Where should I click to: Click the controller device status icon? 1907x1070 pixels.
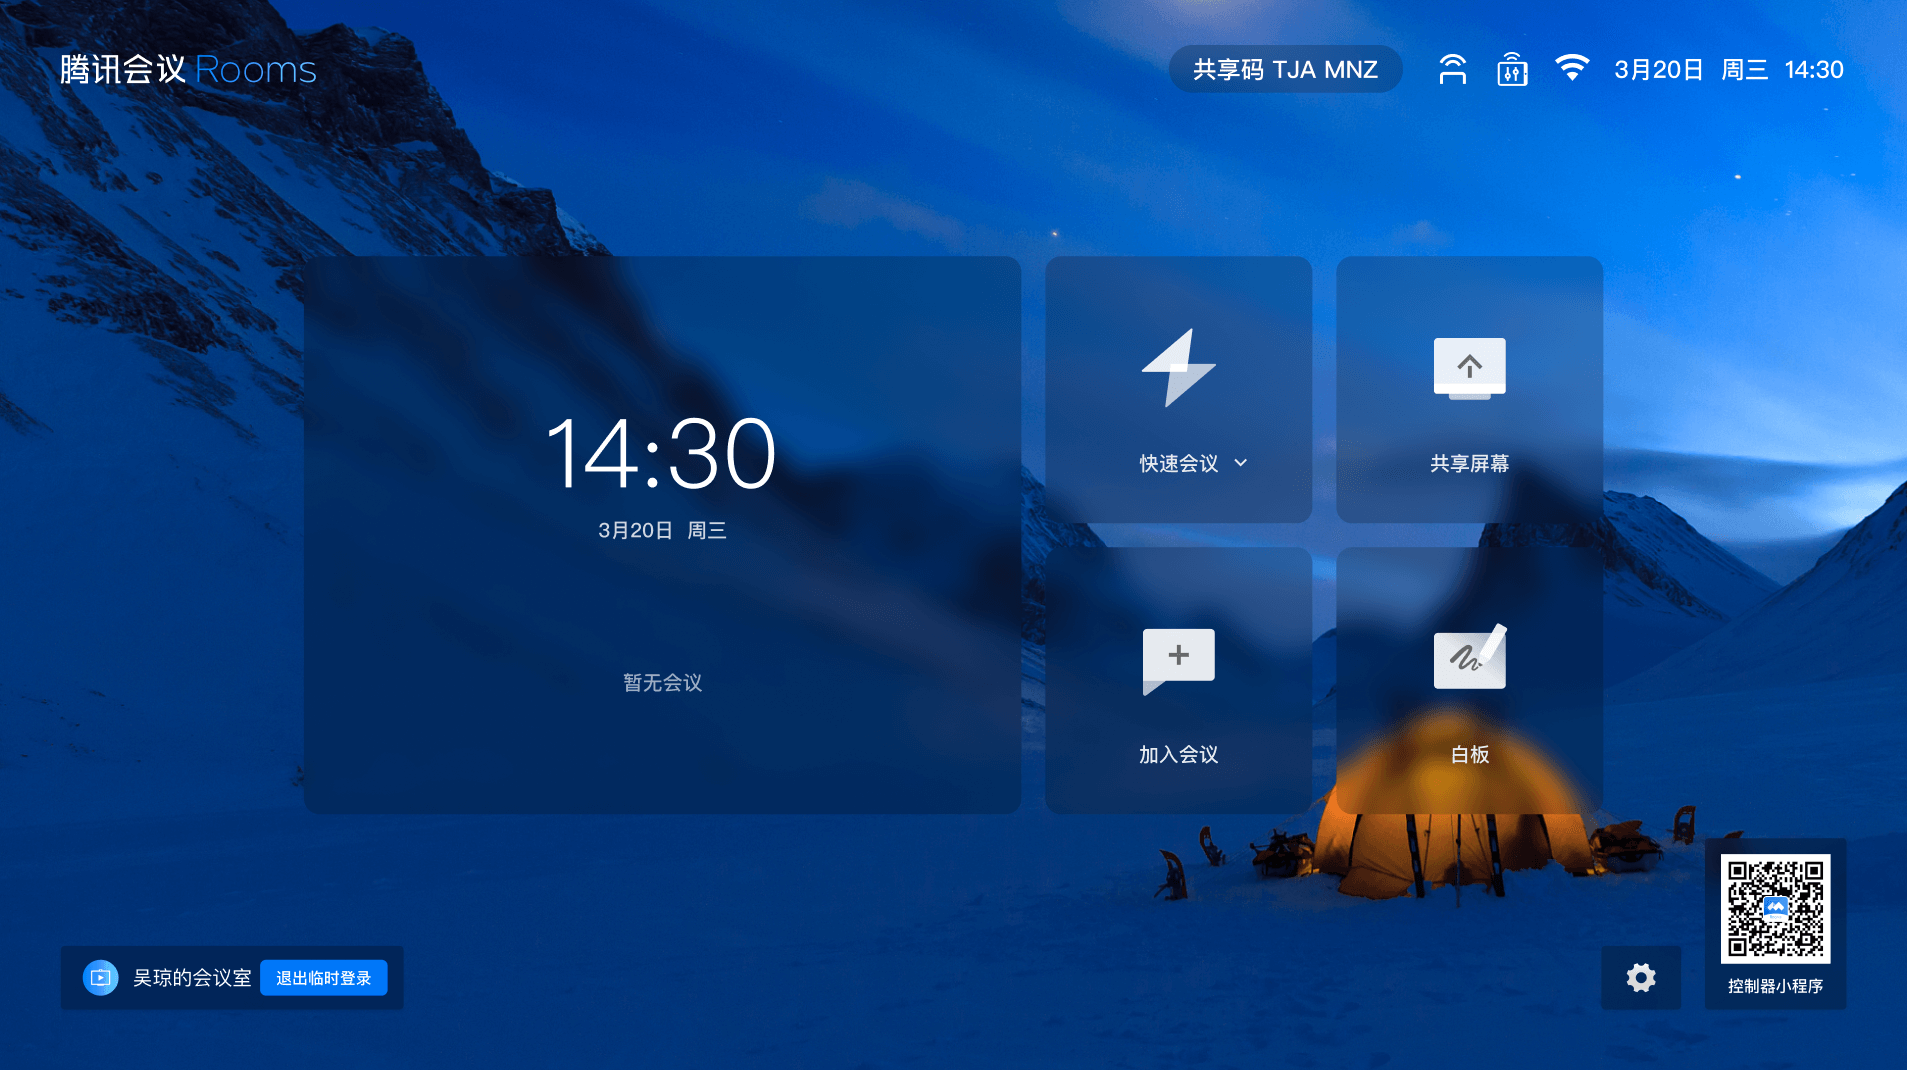pyautogui.click(x=1510, y=69)
